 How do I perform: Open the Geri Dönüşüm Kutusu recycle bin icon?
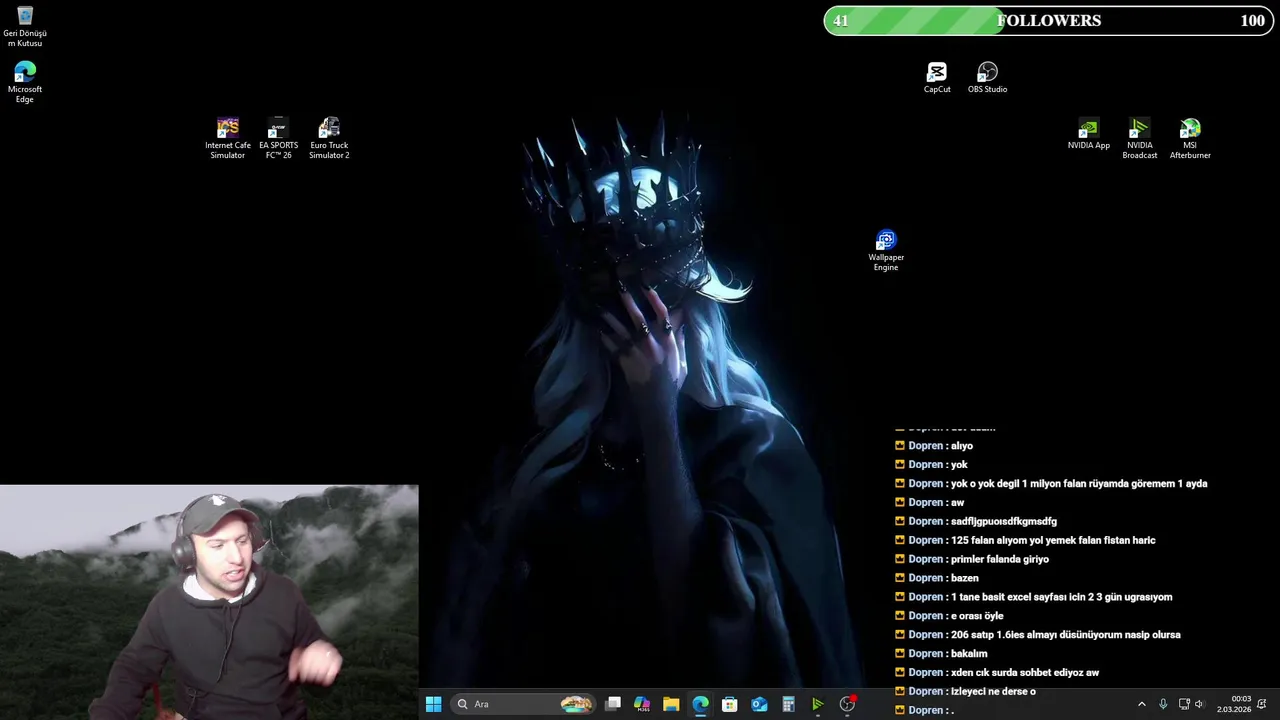point(25,27)
